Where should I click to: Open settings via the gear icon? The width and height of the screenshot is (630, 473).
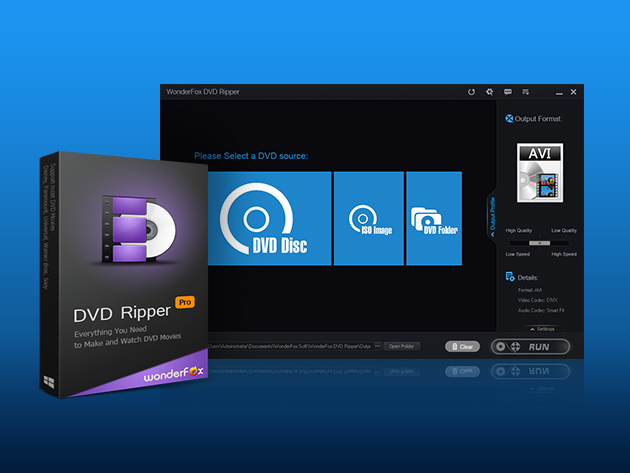(490, 92)
